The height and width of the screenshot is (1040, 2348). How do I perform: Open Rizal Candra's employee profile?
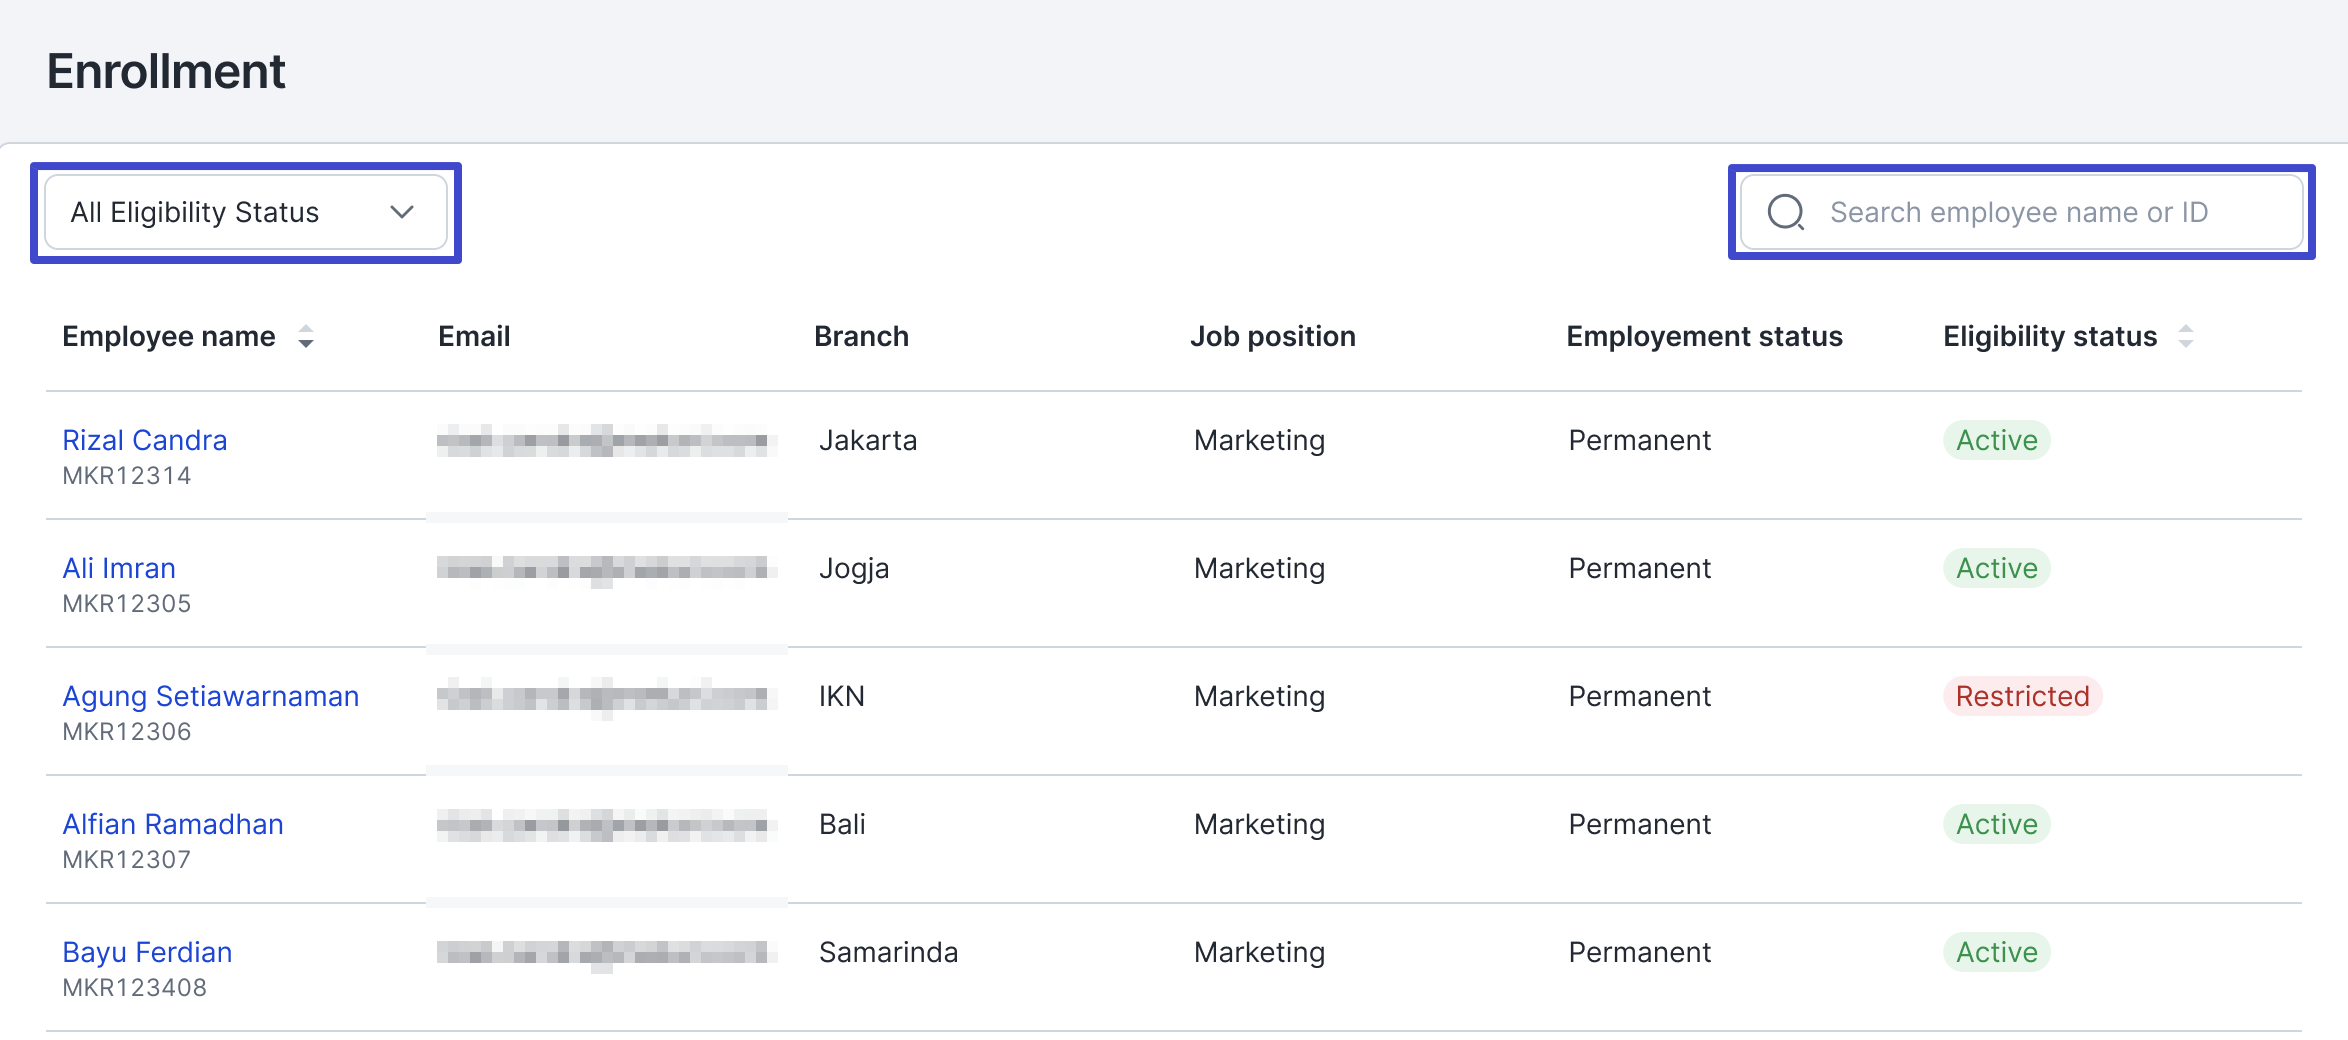coord(145,440)
